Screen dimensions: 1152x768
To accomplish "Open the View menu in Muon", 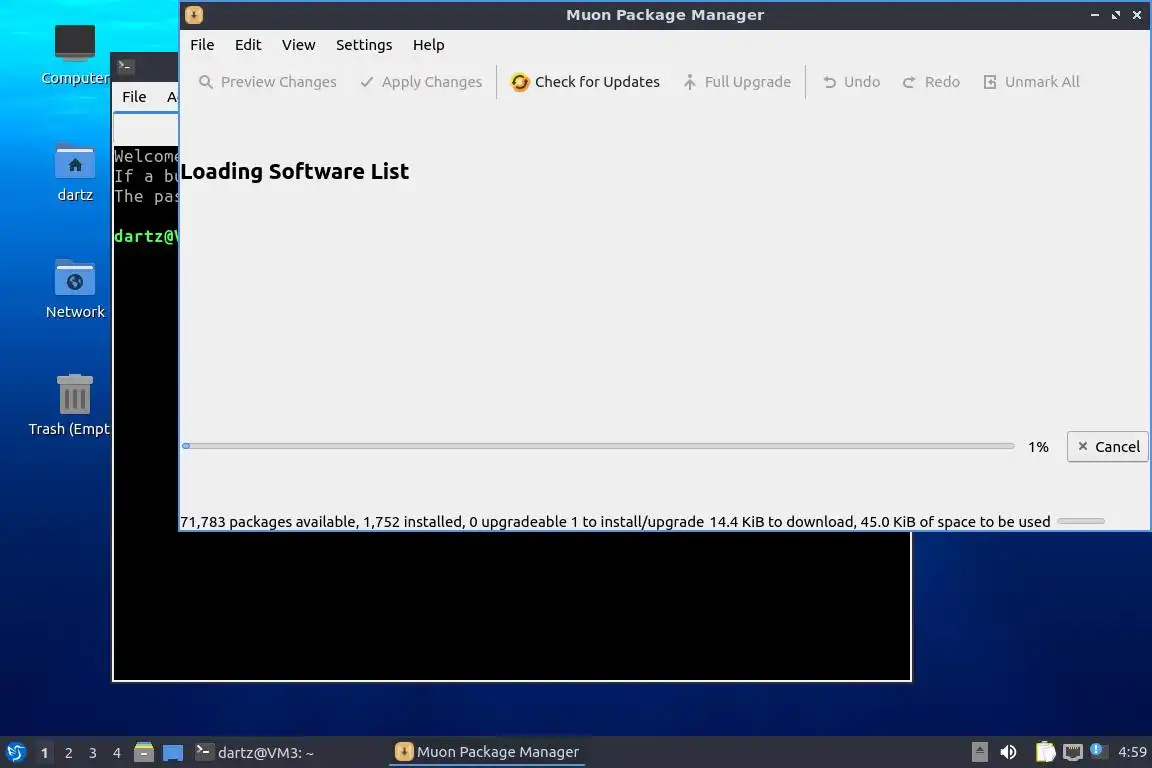I will [x=298, y=45].
